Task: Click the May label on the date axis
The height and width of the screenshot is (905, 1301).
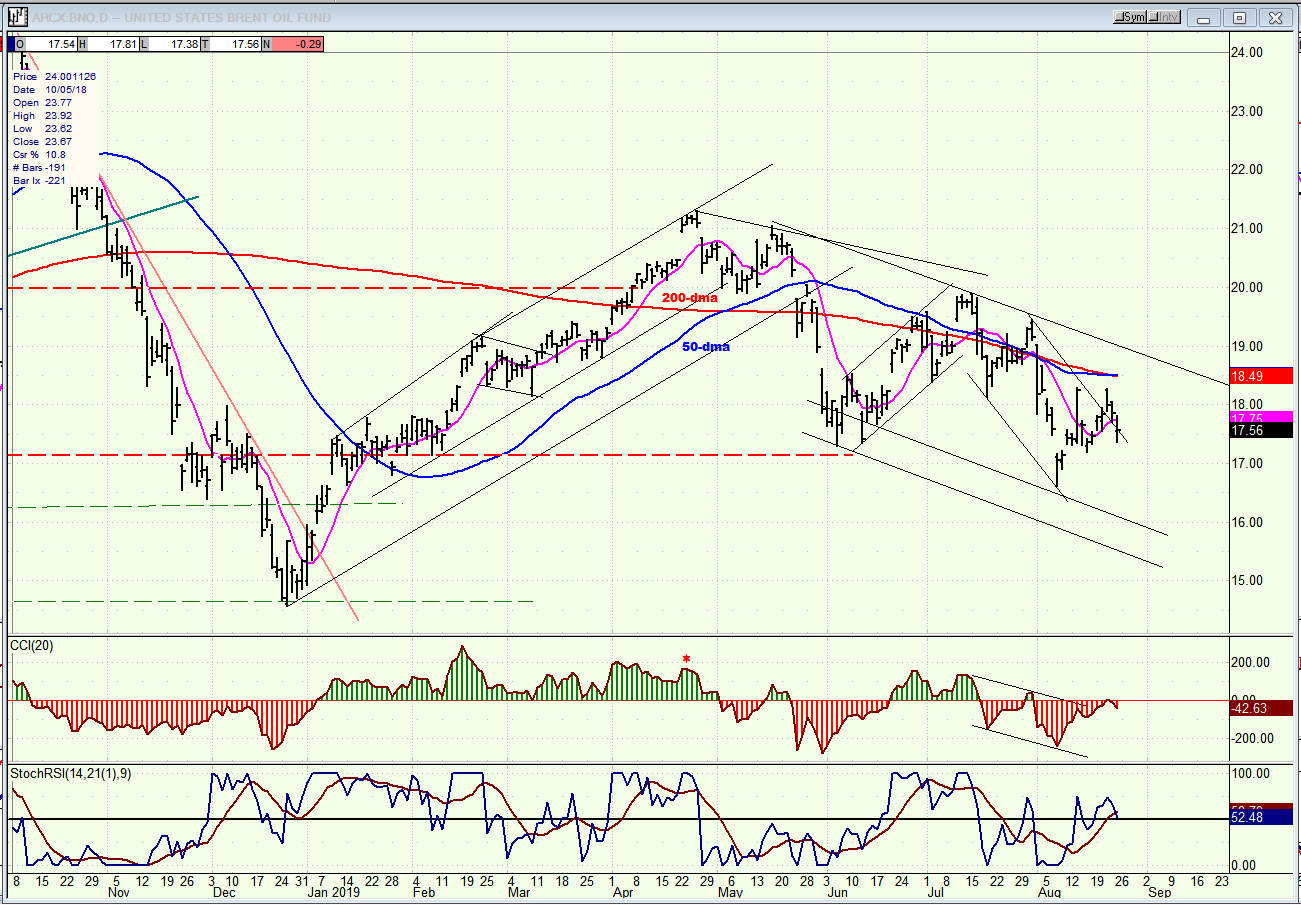Action: pos(731,892)
